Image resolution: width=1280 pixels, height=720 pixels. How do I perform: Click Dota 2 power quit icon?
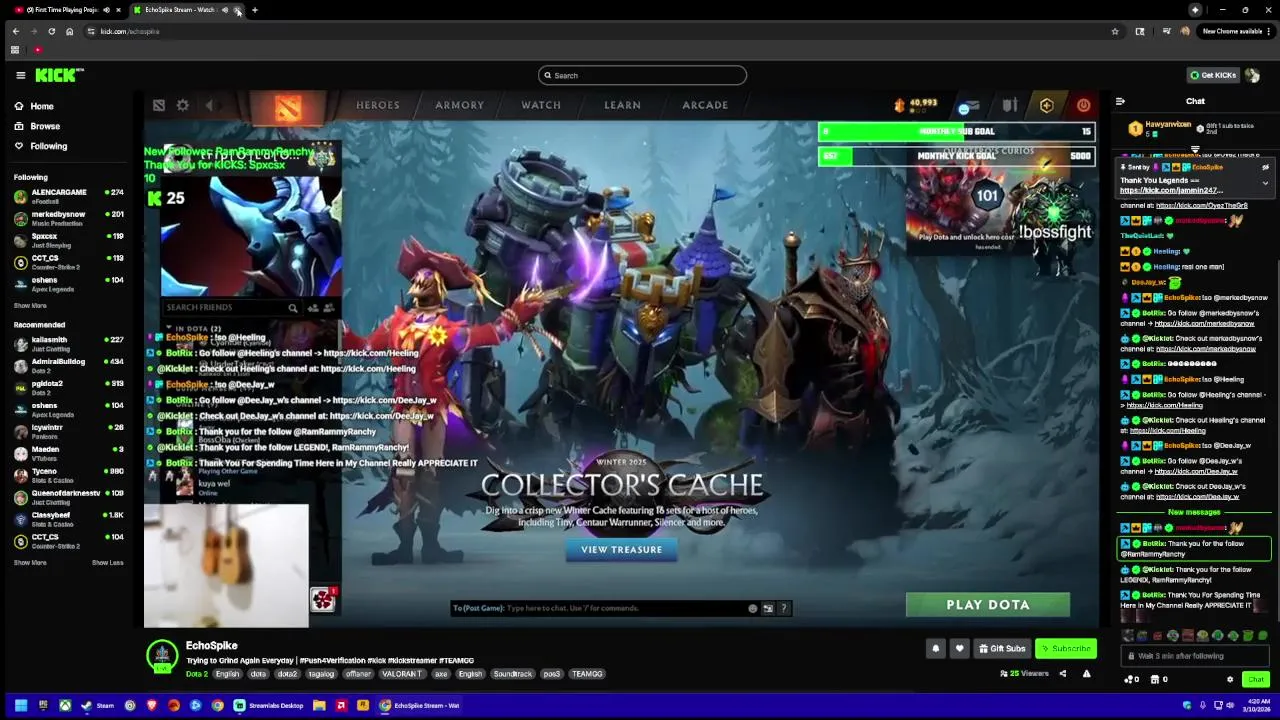click(x=1083, y=105)
